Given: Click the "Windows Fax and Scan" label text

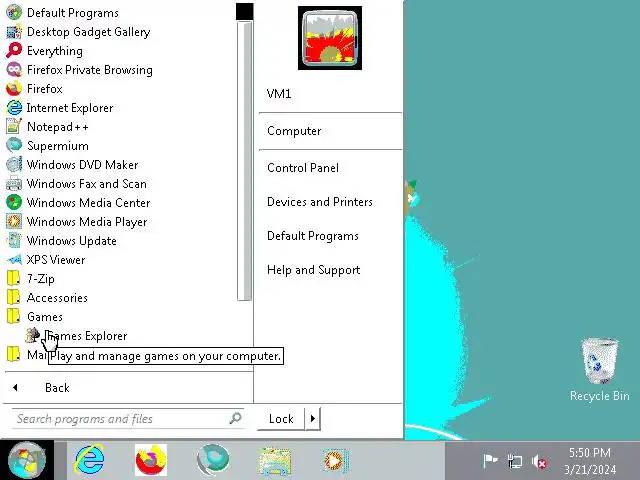Looking at the screenshot, I should 87,184.
